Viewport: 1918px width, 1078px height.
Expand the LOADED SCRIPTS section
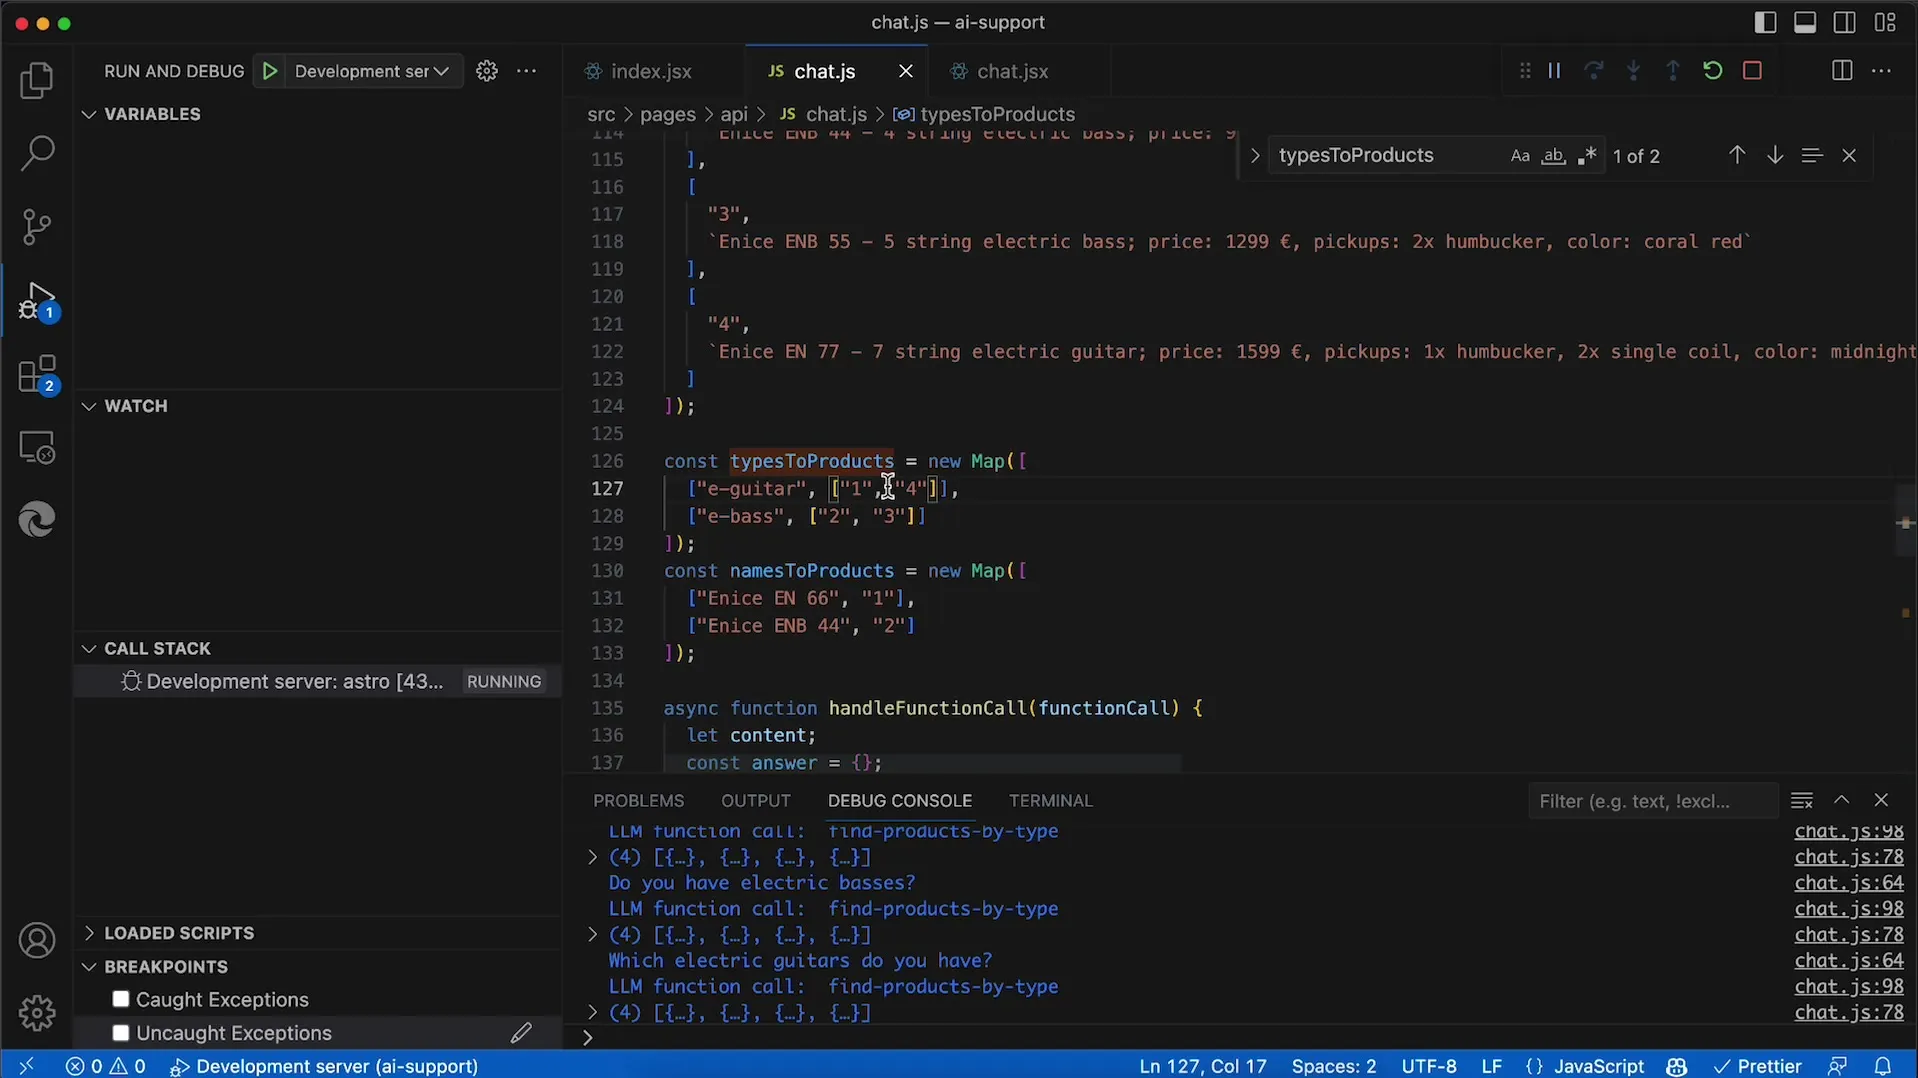pyautogui.click(x=89, y=933)
